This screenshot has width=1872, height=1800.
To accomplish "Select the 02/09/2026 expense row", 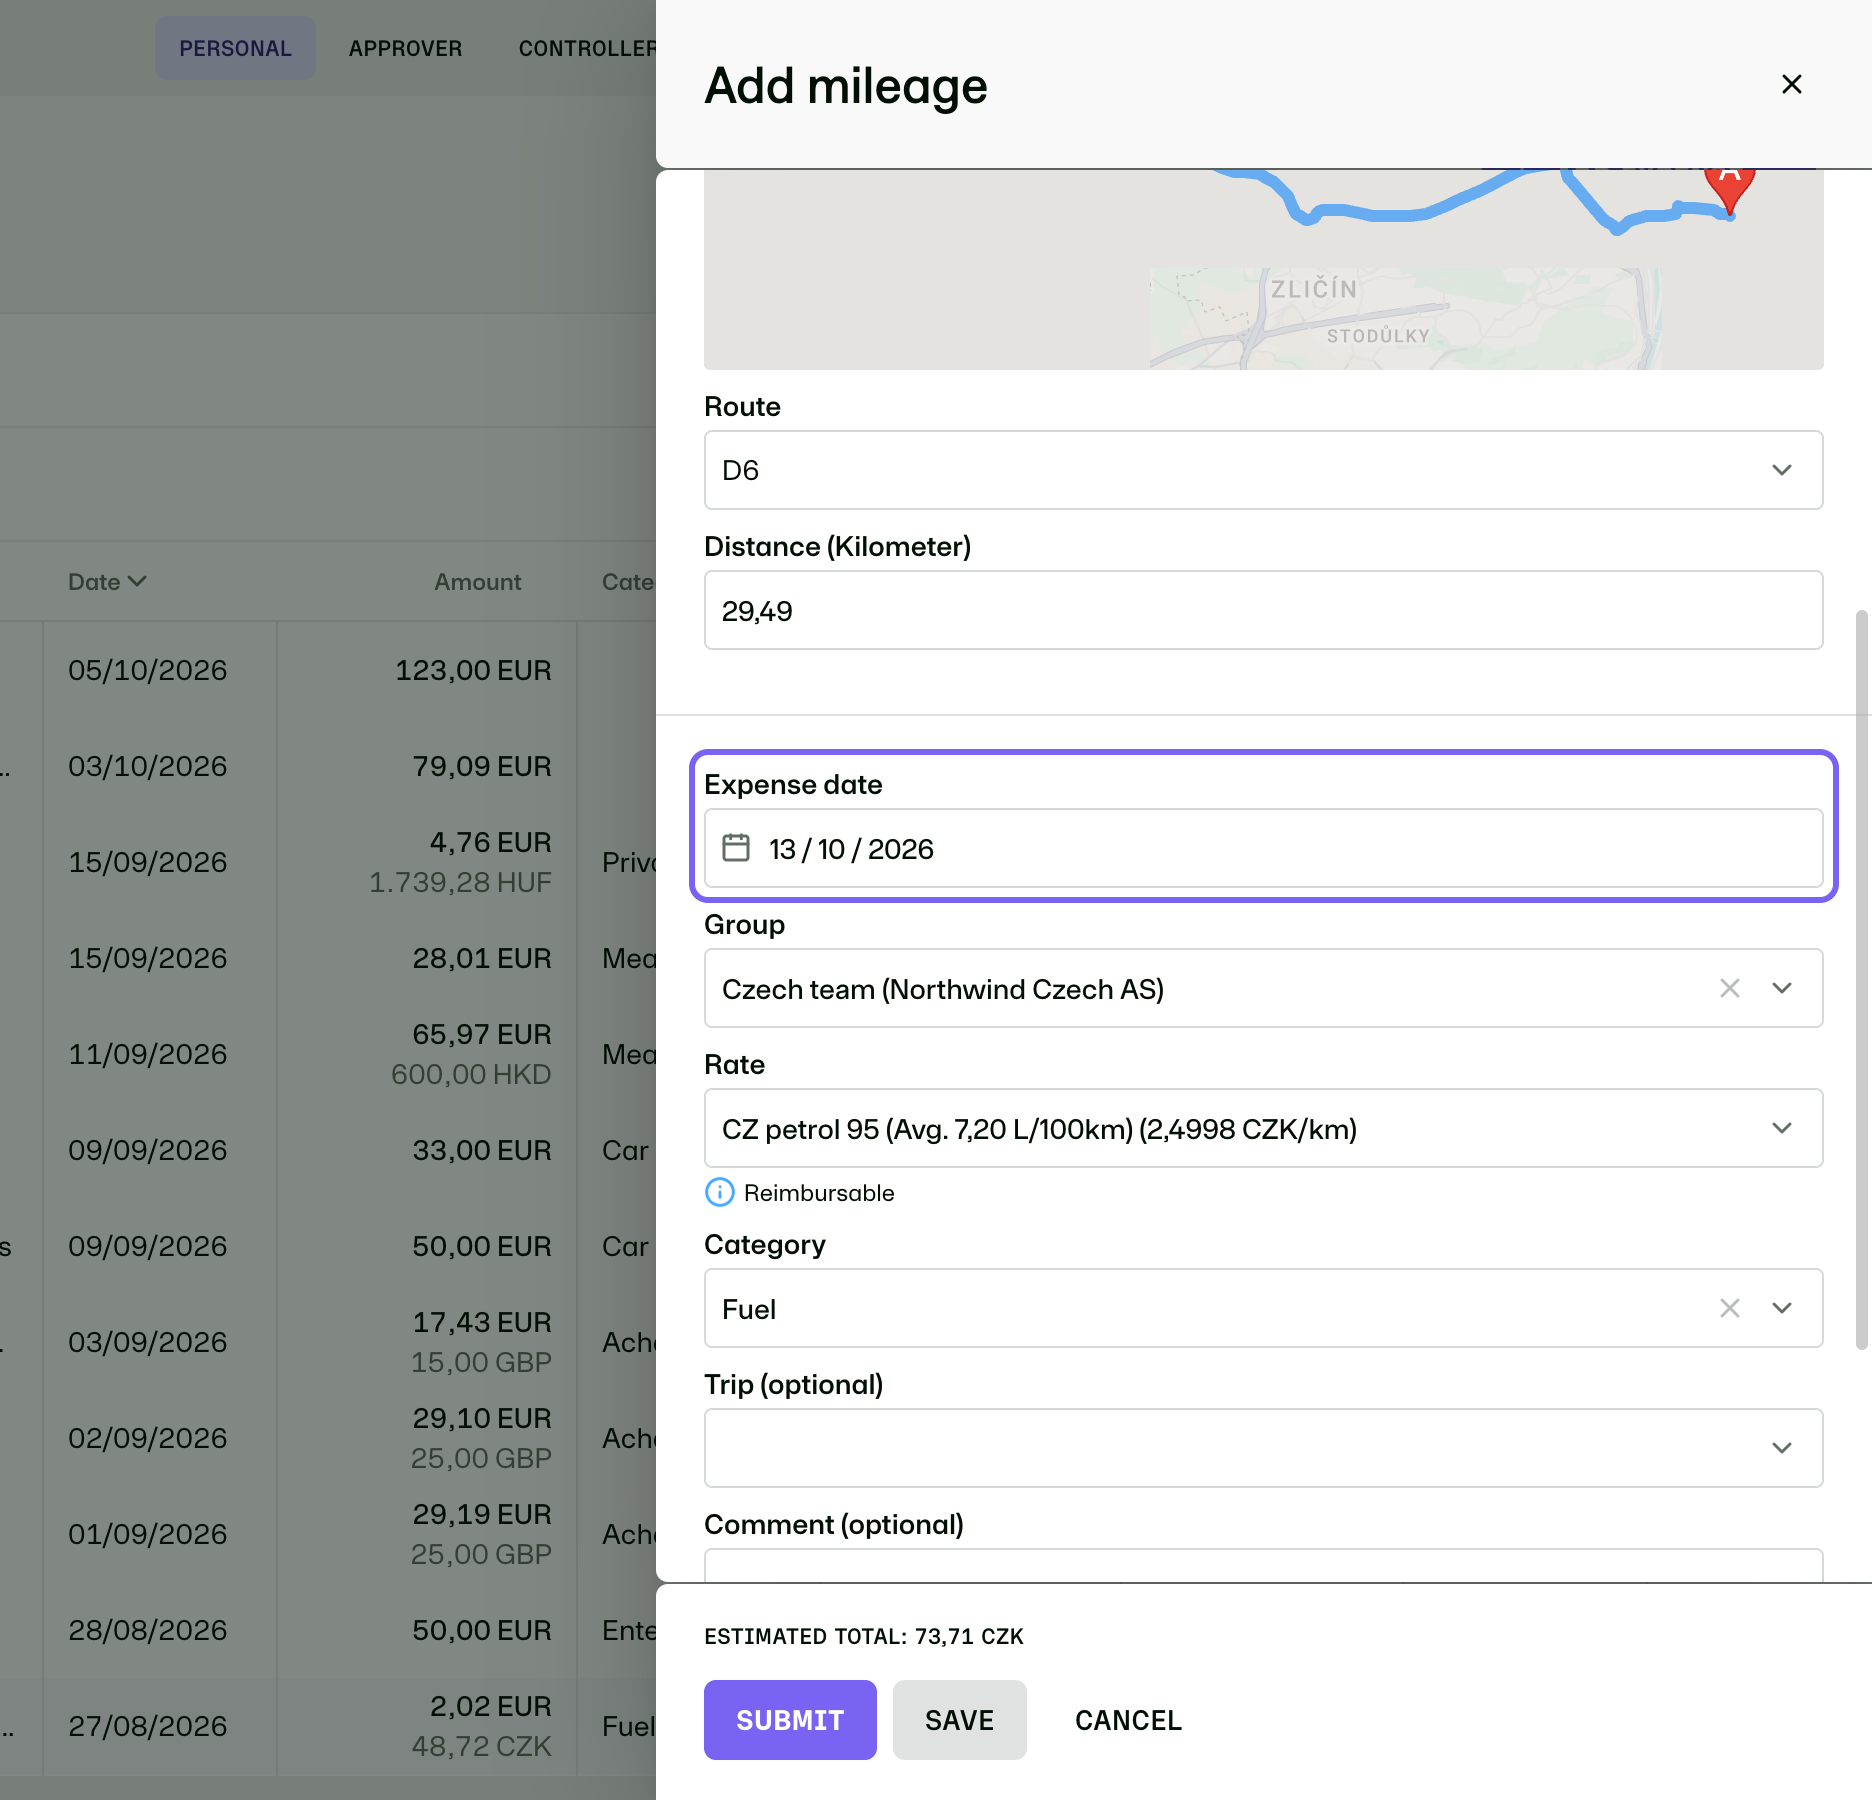I will tap(328, 1438).
